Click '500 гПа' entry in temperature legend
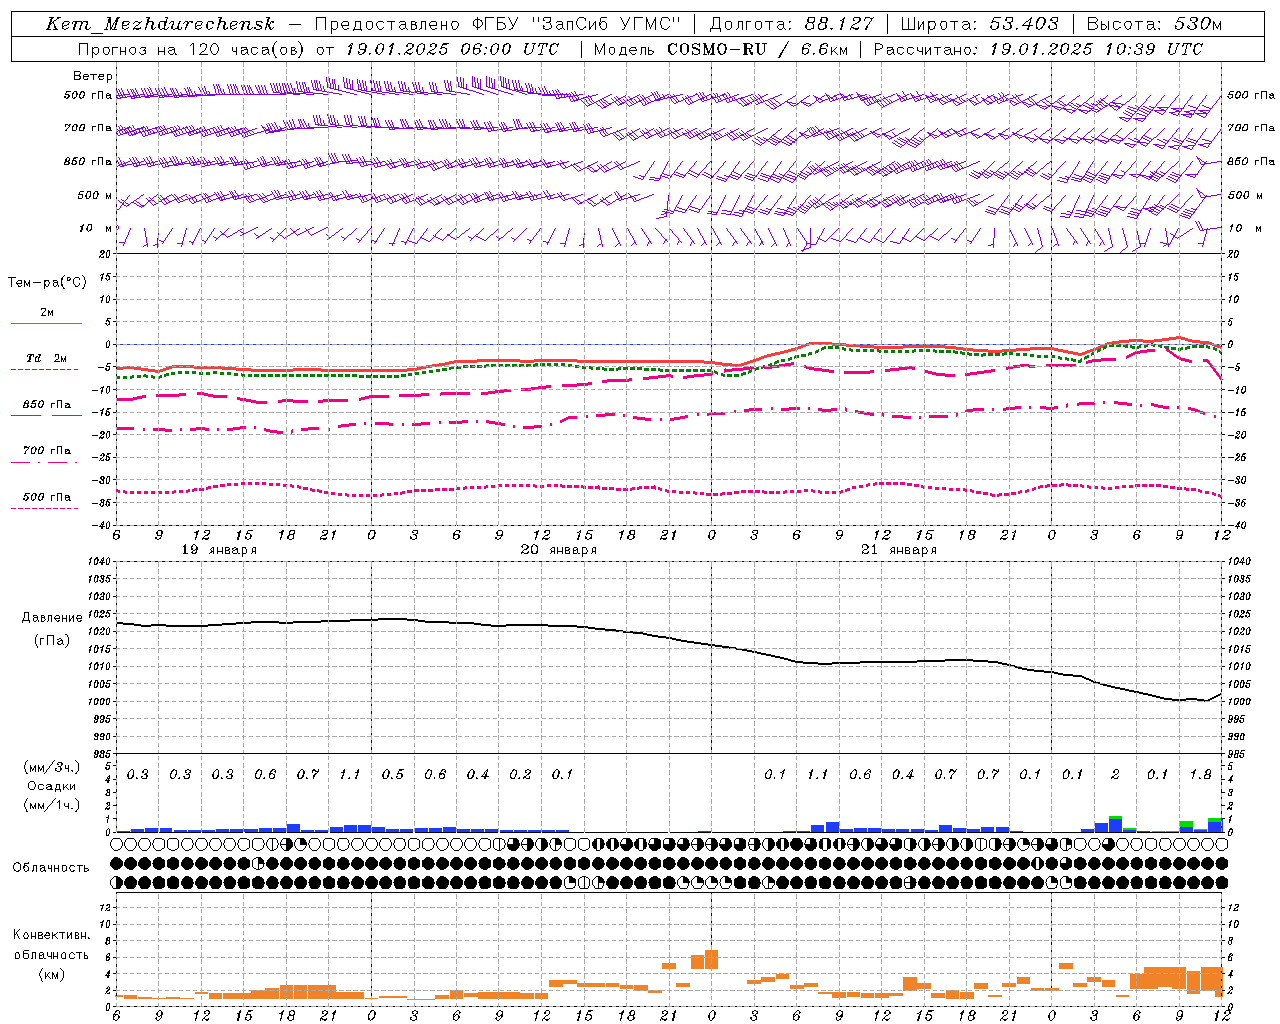Image resolution: width=1280 pixels, height=1024 pixels. tap(47, 497)
